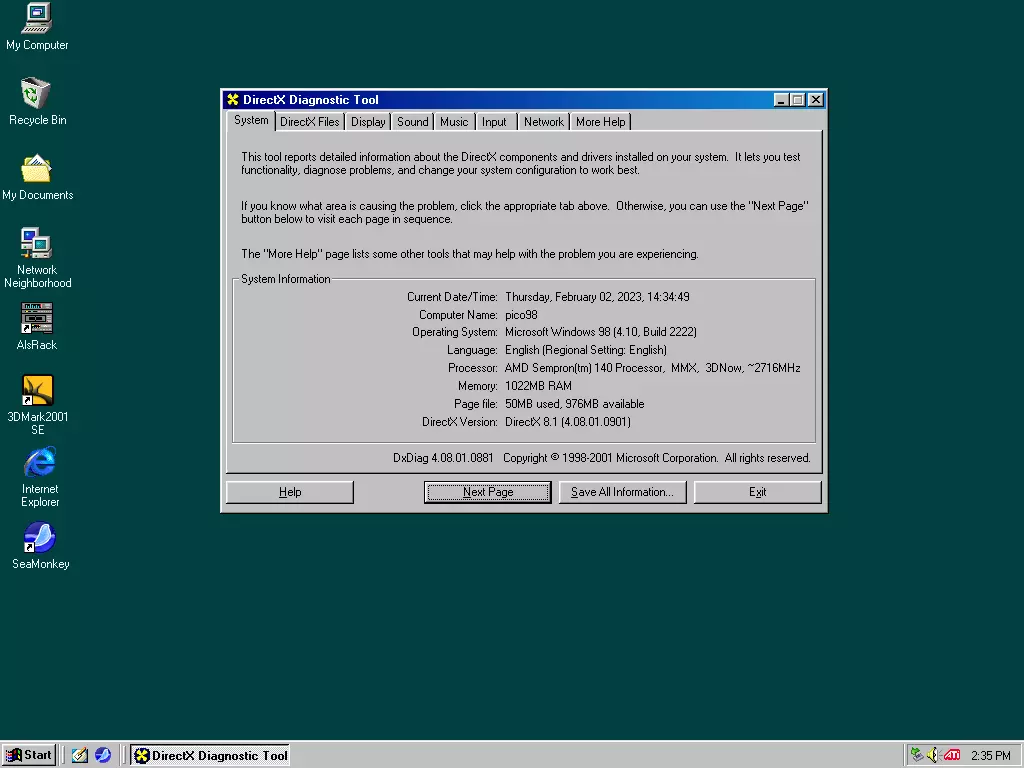
Task: Open the Music tab
Action: pyautogui.click(x=454, y=122)
